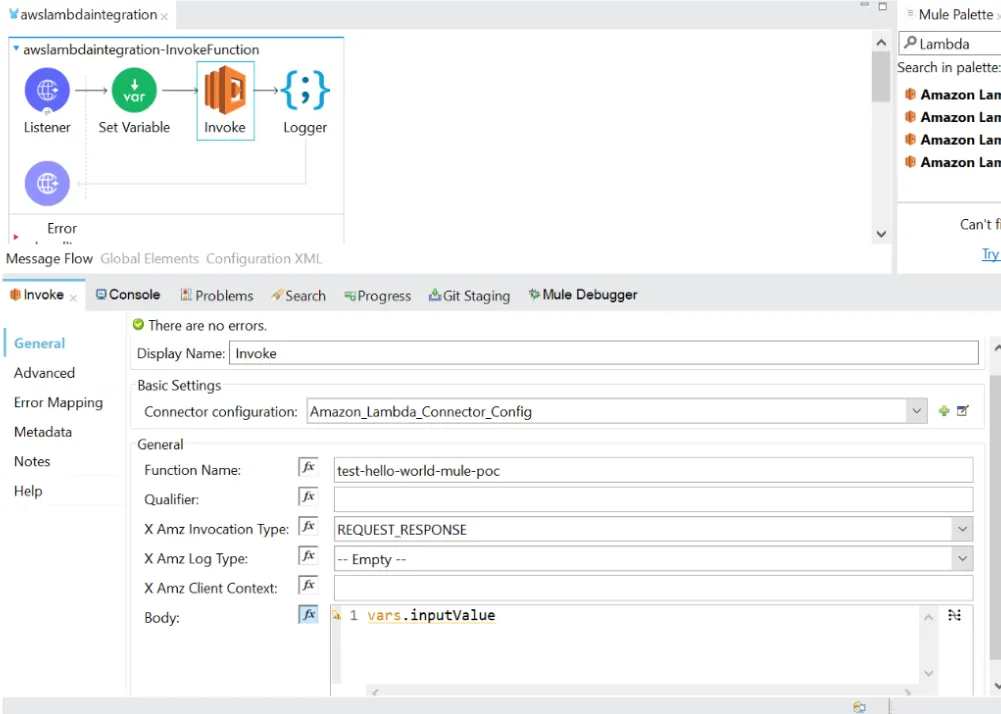Screen dimensions: 1001x714
Task: Collapse the awslambdaintegration-InvokeFunction flow
Action: 16,49
